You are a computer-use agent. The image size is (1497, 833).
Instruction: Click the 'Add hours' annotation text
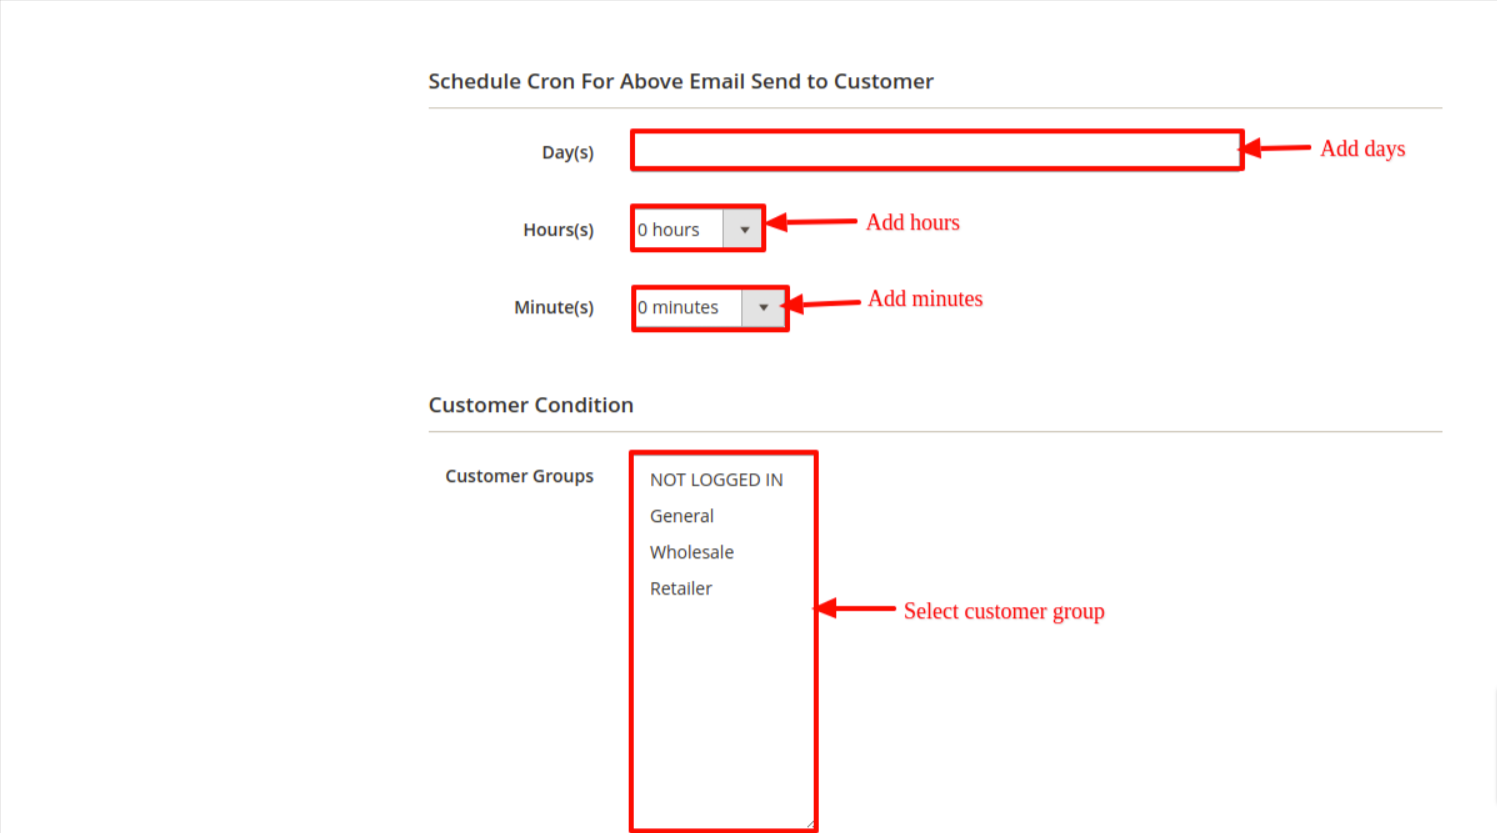pos(912,223)
